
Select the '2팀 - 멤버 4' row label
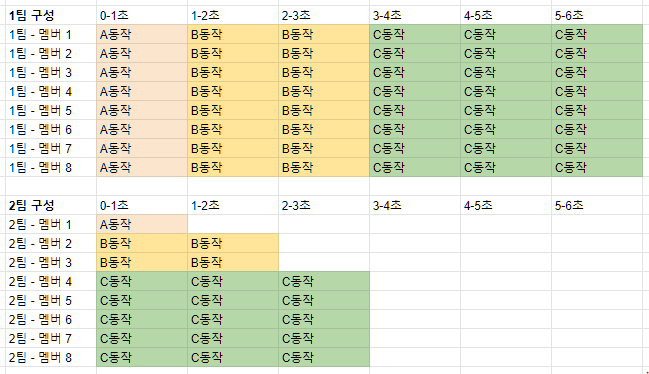(x=51, y=281)
